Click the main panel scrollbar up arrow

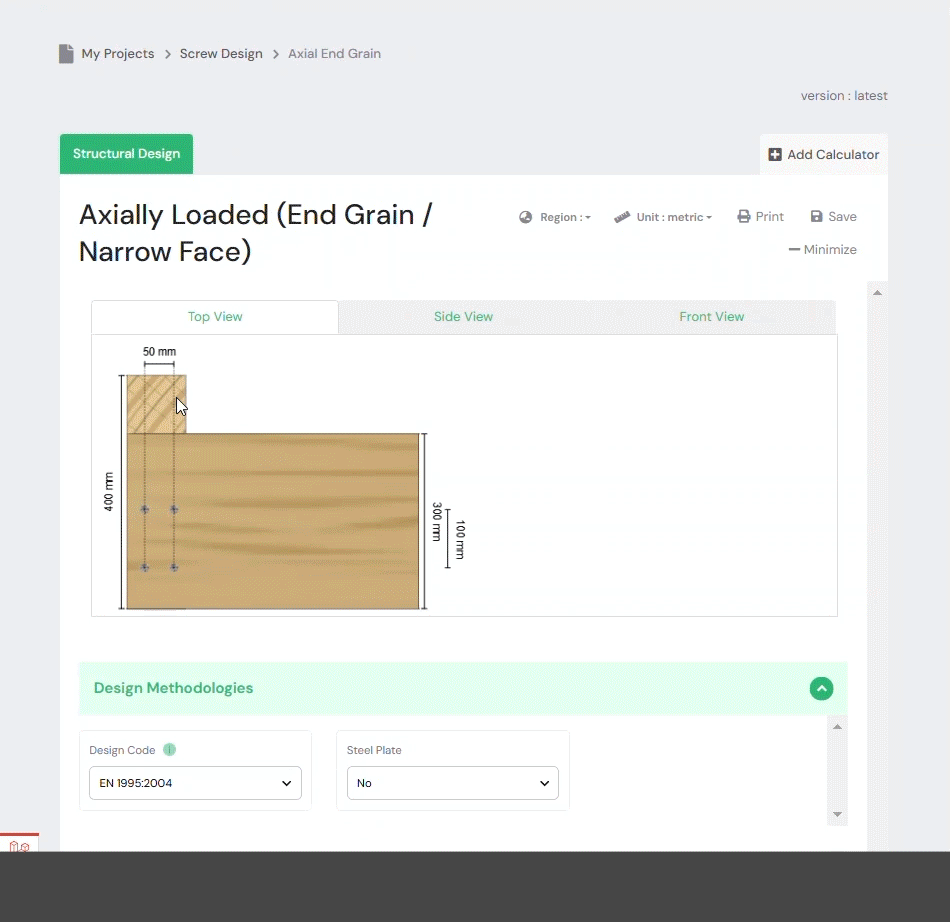click(x=877, y=293)
